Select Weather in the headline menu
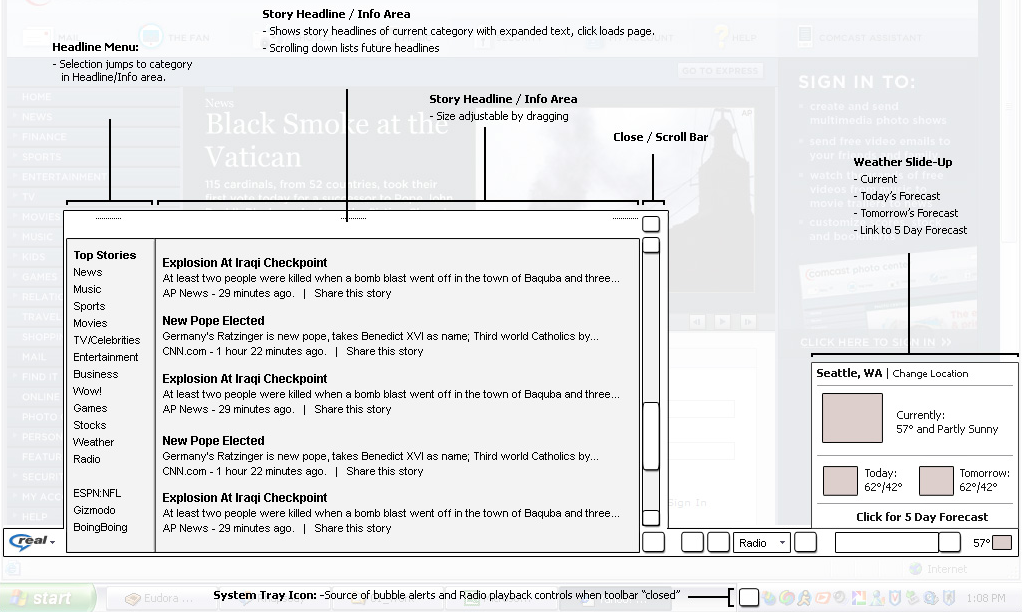Image resolution: width=1022 pixels, height=612 pixels. pyautogui.click(x=93, y=441)
